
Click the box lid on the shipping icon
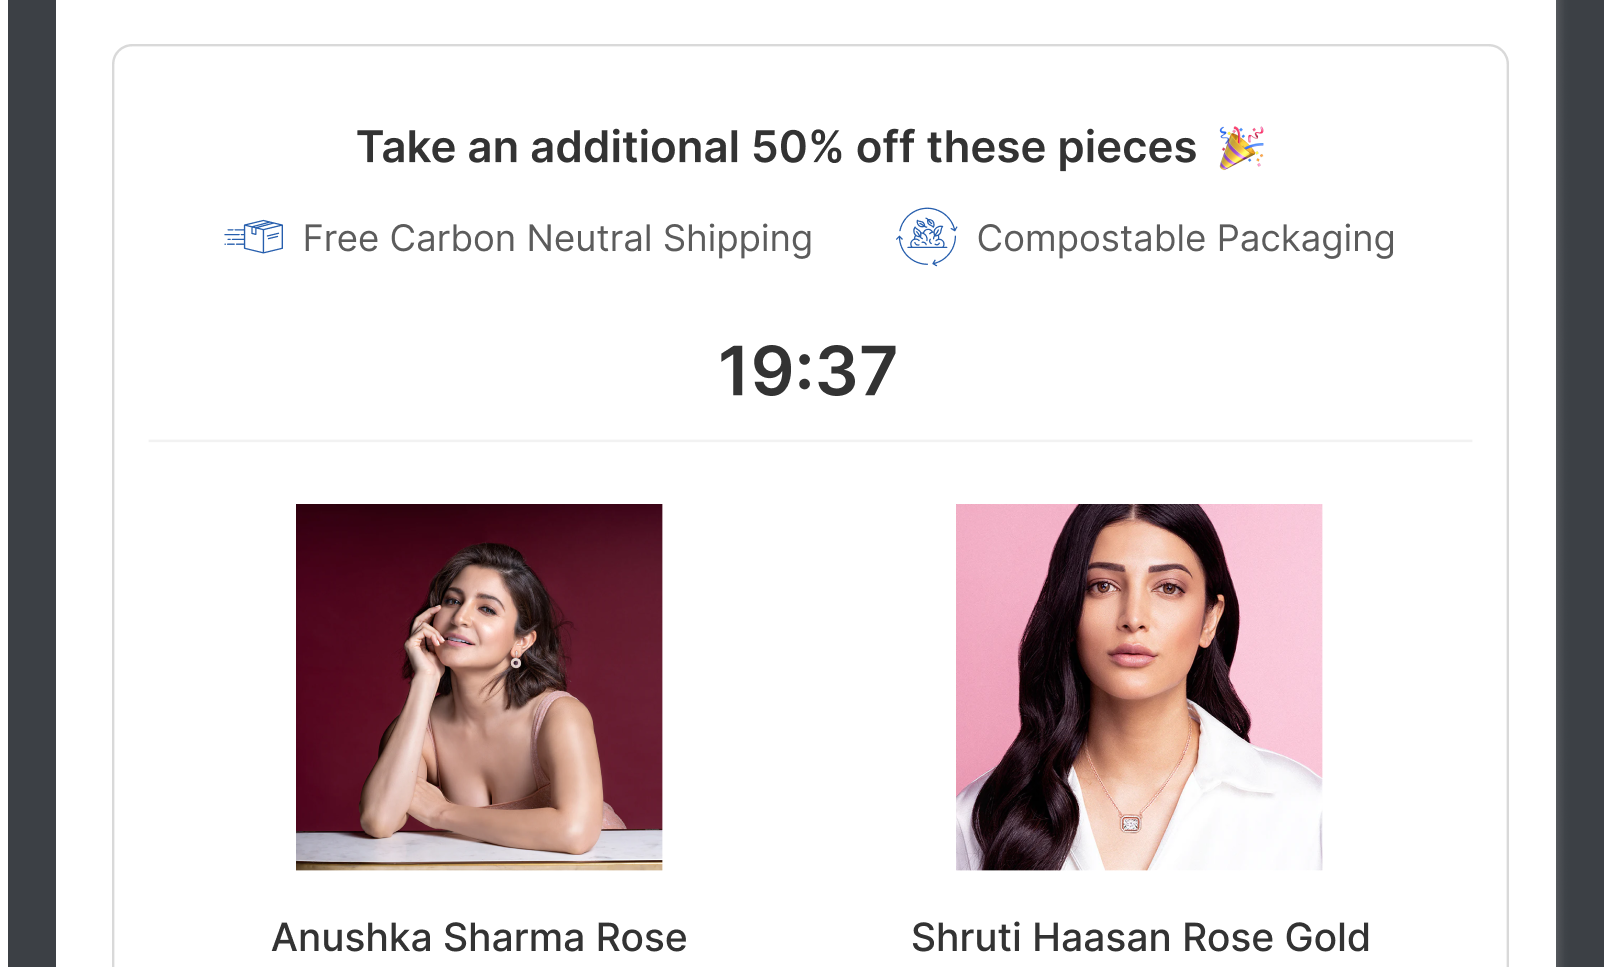262,226
